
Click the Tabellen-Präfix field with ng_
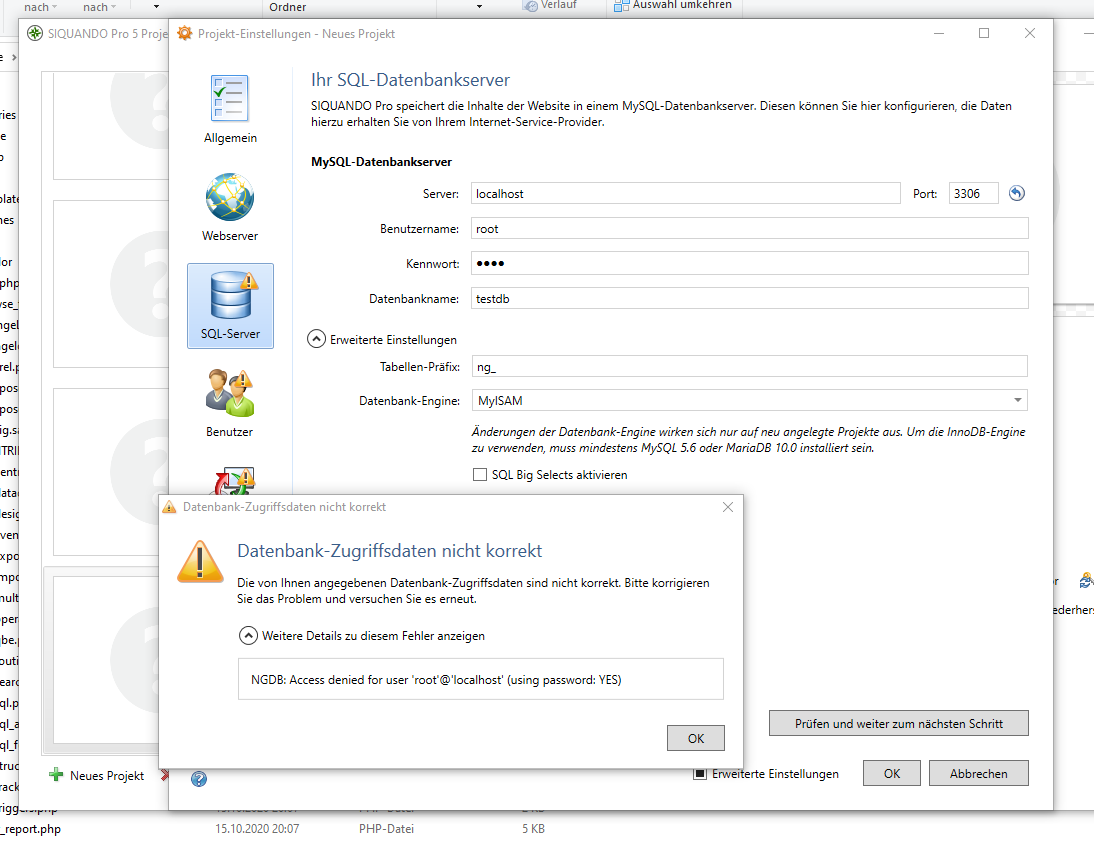coord(749,366)
